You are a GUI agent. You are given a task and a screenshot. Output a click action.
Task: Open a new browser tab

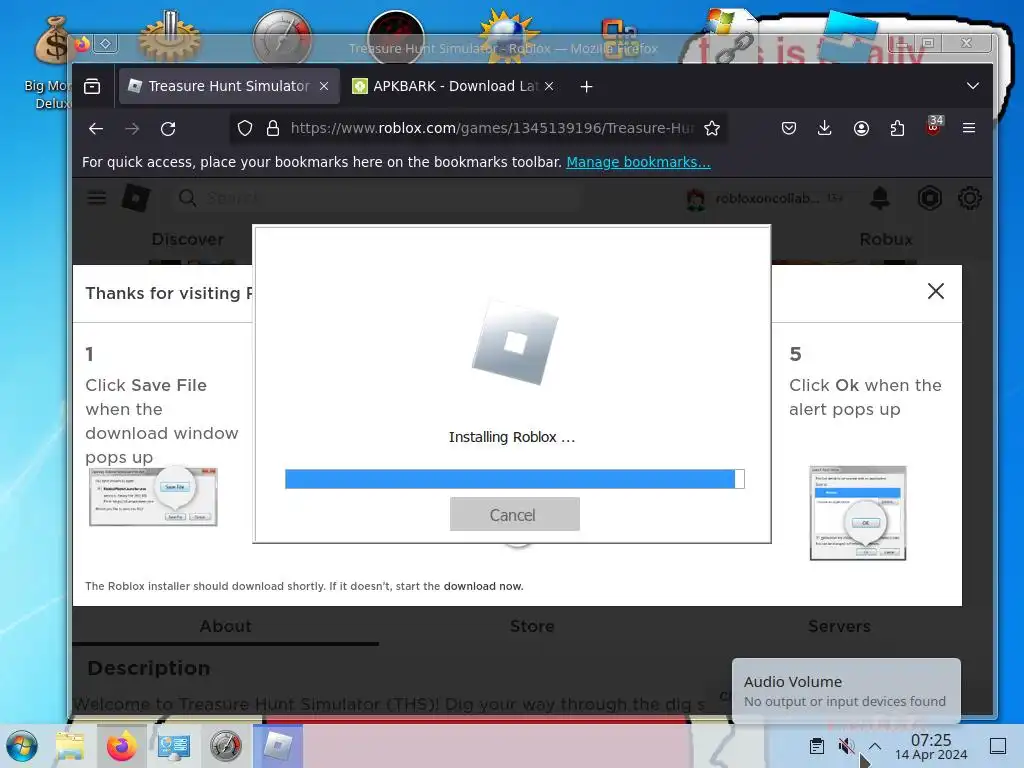coord(586,86)
